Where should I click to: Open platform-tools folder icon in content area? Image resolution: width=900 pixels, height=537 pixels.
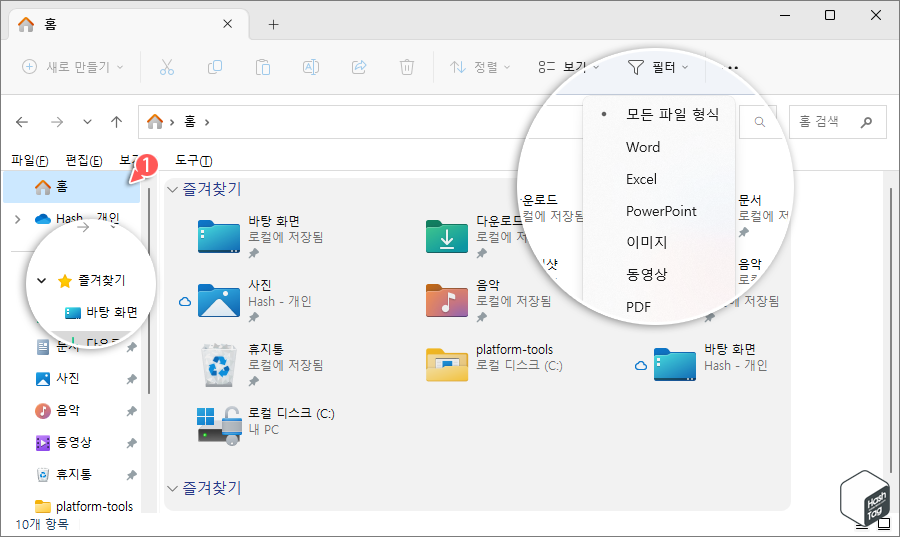pos(447,365)
